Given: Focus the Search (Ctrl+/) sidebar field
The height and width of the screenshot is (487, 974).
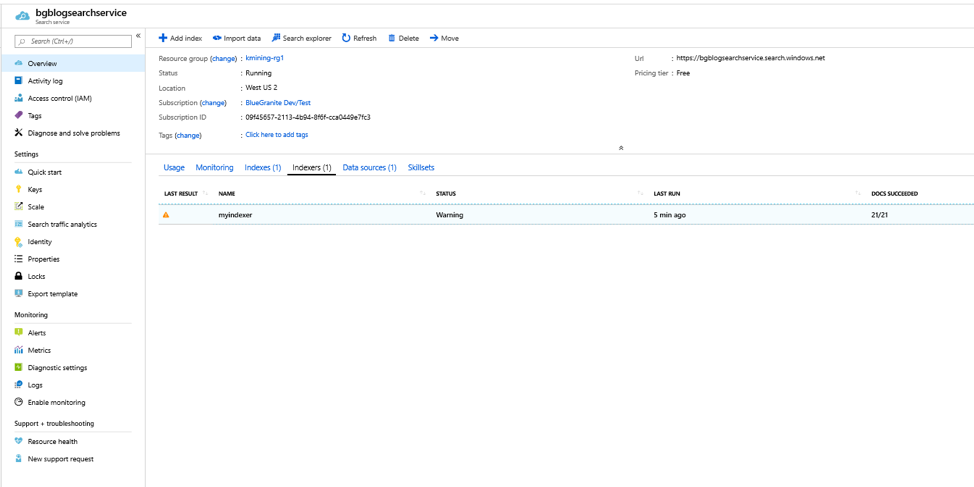Looking at the screenshot, I should pos(73,41).
